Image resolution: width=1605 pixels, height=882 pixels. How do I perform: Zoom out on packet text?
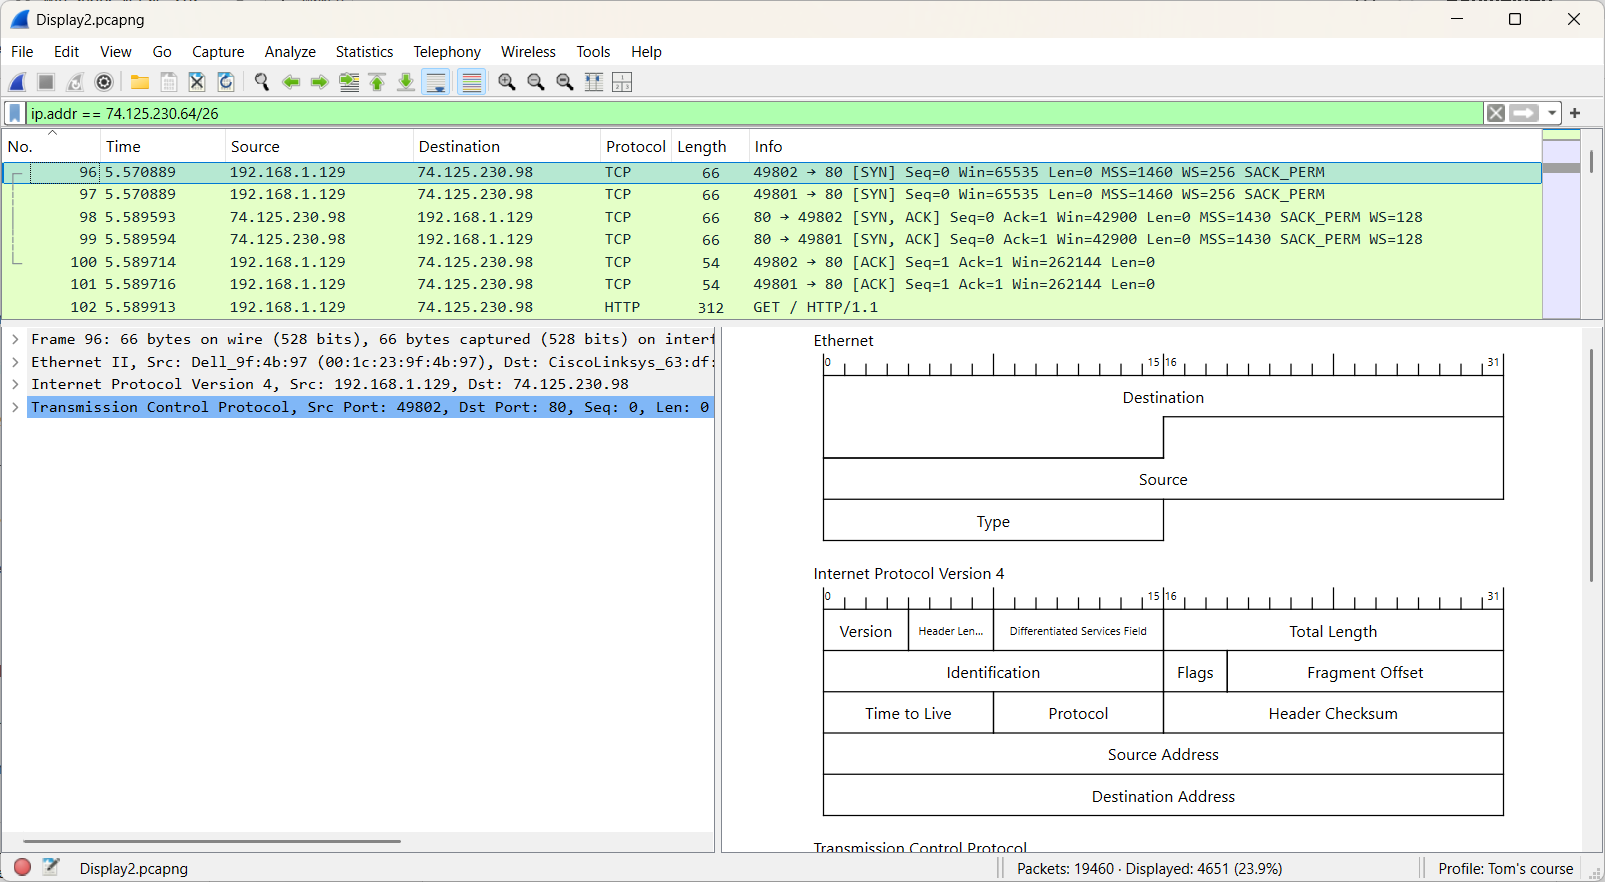coord(536,82)
